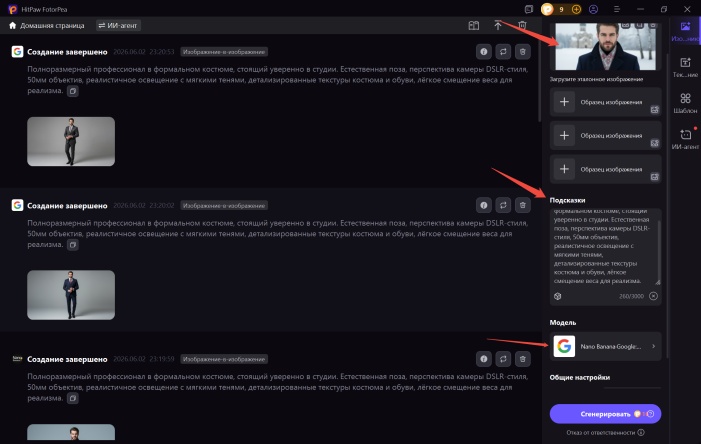Click the Создание завершено title at 23:20:53

pyautogui.click(x=67, y=52)
